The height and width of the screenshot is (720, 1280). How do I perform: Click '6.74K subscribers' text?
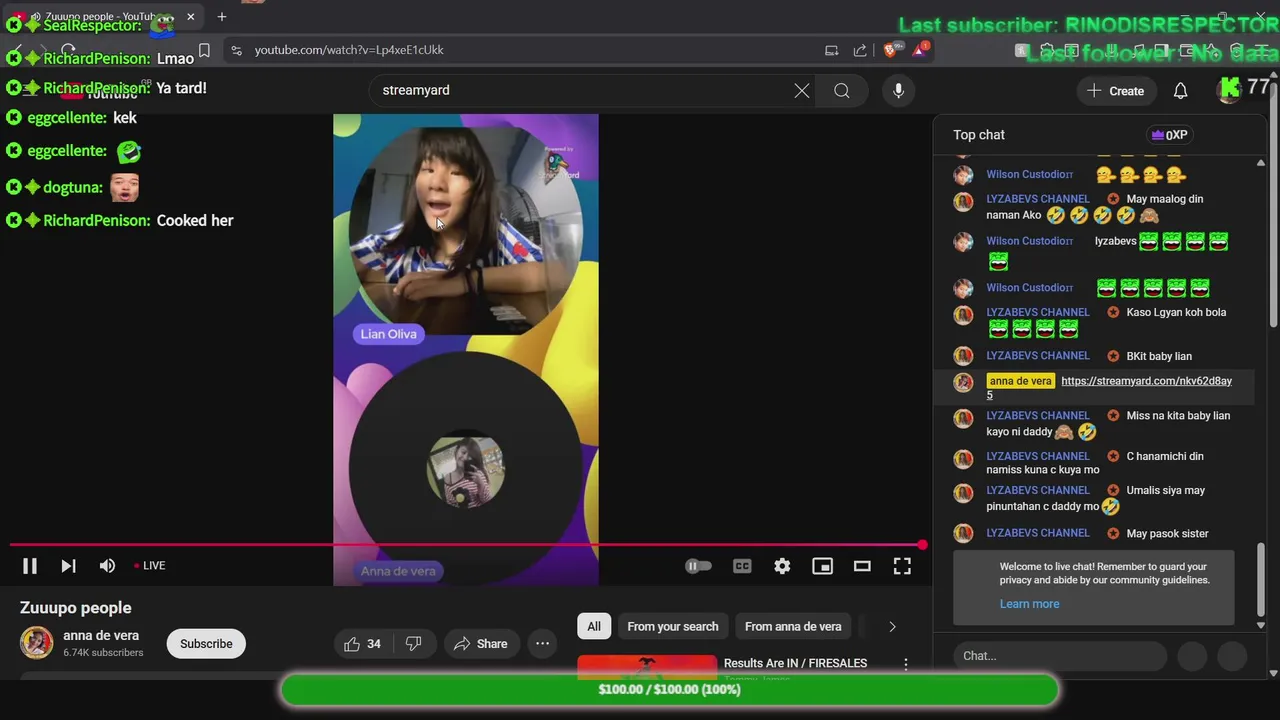pyautogui.click(x=103, y=653)
